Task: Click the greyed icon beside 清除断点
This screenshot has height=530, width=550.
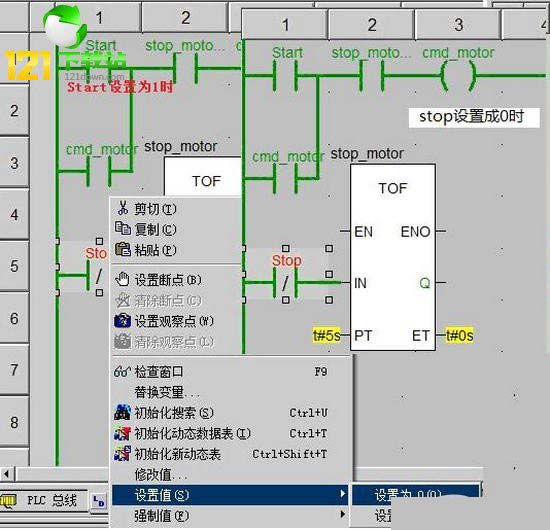Action: tap(123, 300)
